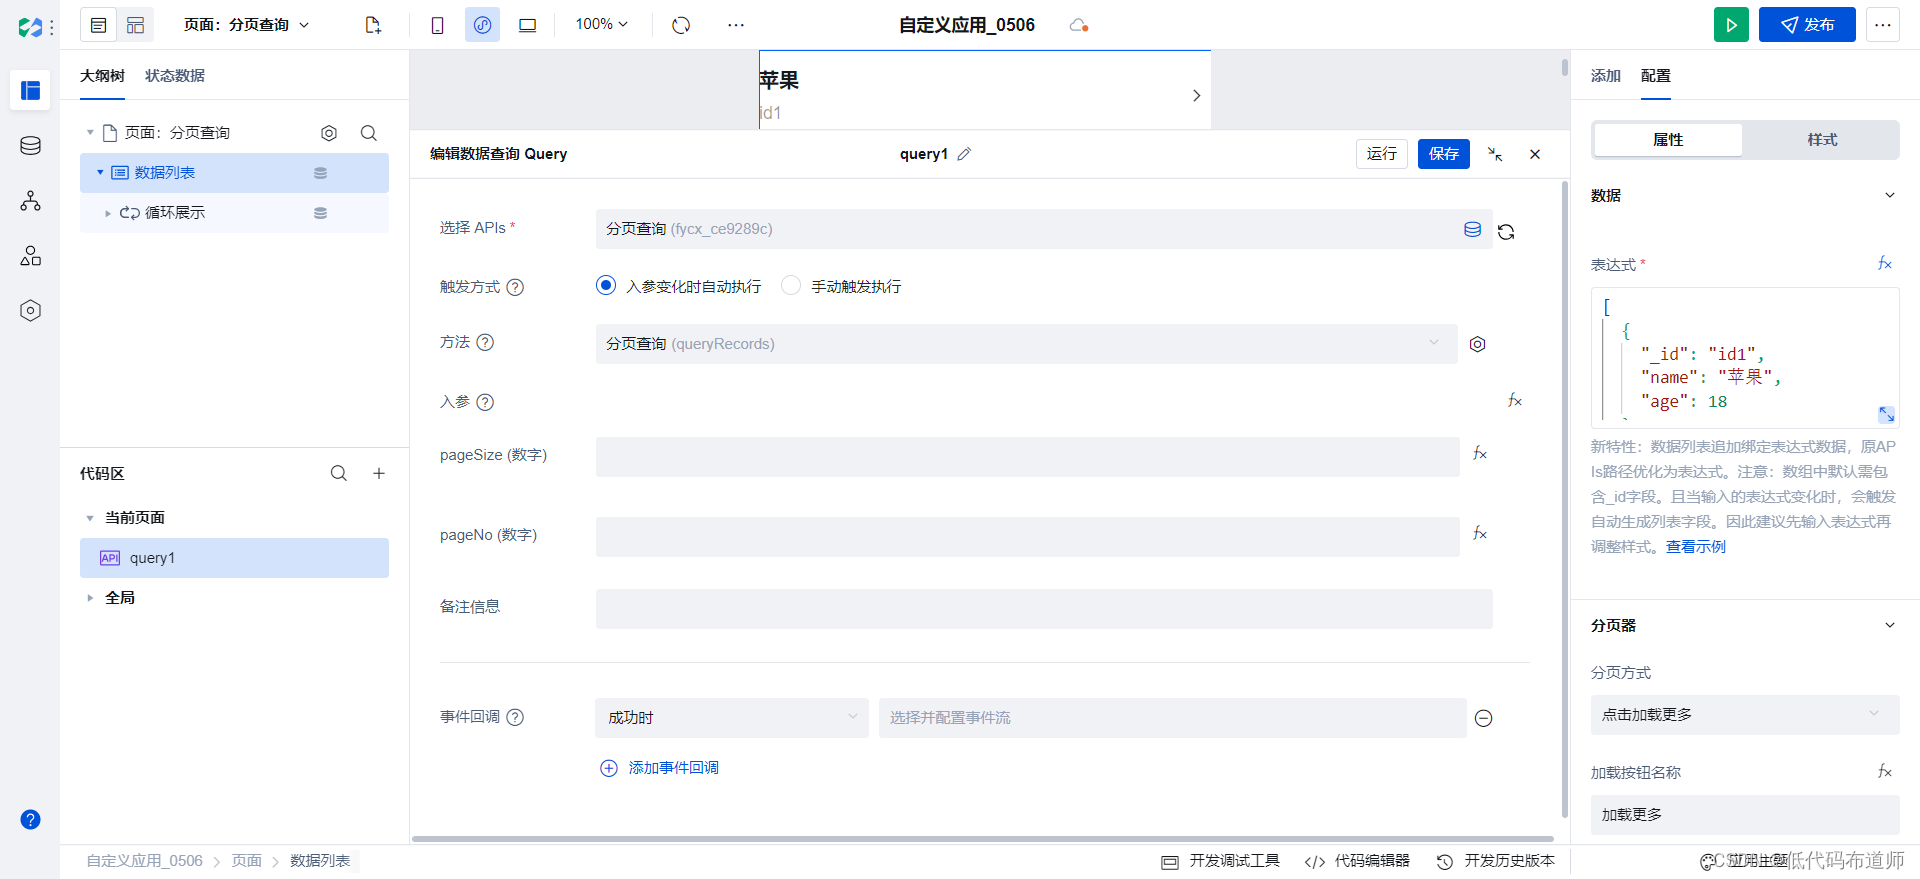Expand the 全局 code group
This screenshot has width=1920, height=879.
pos(90,598)
